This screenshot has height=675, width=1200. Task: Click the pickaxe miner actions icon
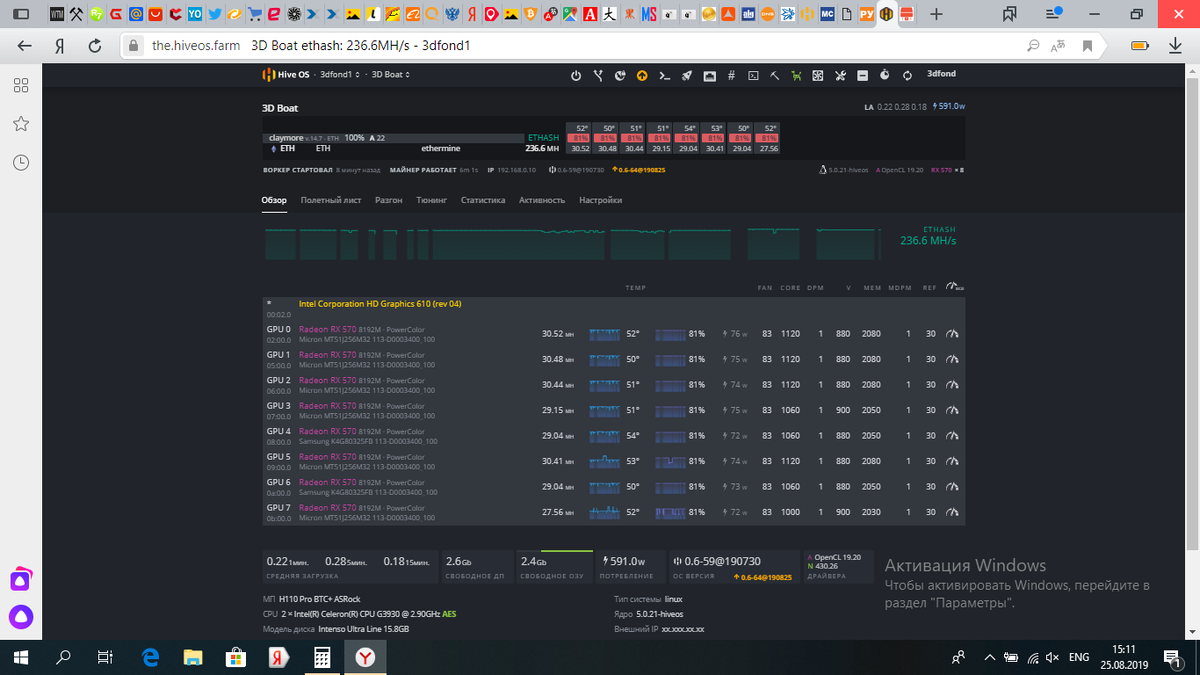click(x=775, y=75)
